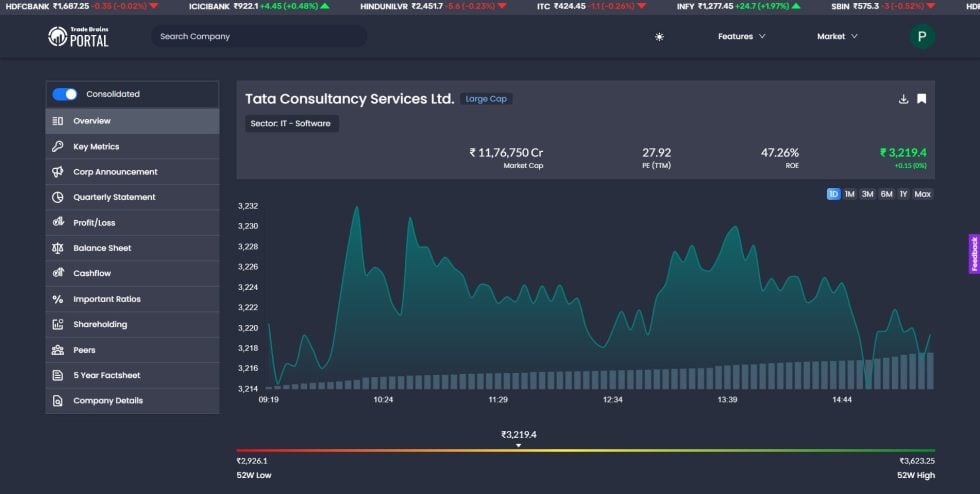Click the Shareholding chart icon

[x=58, y=324]
